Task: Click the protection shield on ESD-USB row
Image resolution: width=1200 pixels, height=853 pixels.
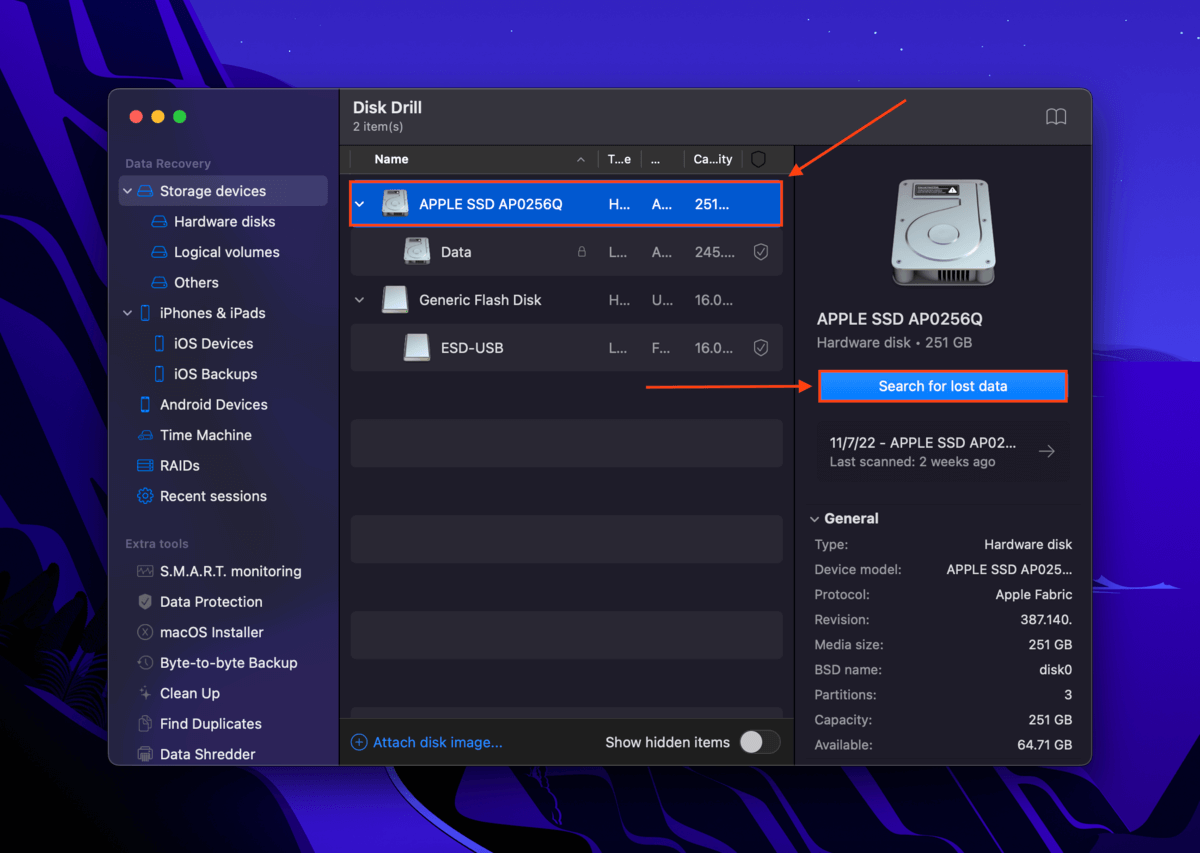Action: click(x=761, y=348)
